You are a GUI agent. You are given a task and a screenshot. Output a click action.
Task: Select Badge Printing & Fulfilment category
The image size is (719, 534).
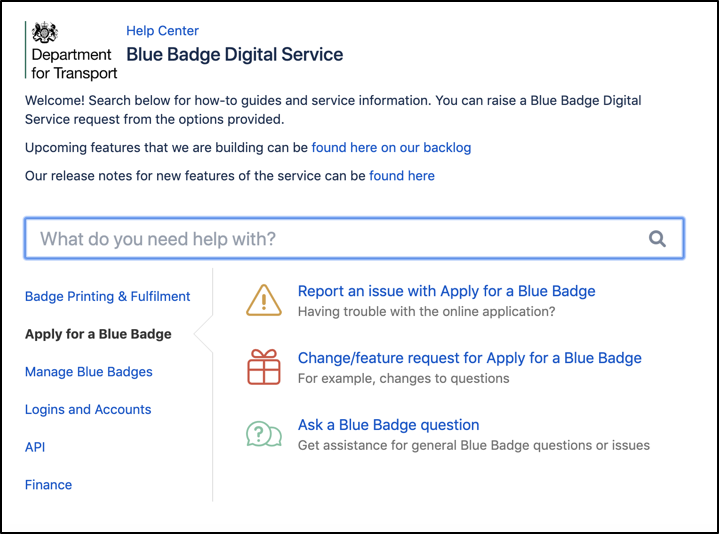(107, 296)
